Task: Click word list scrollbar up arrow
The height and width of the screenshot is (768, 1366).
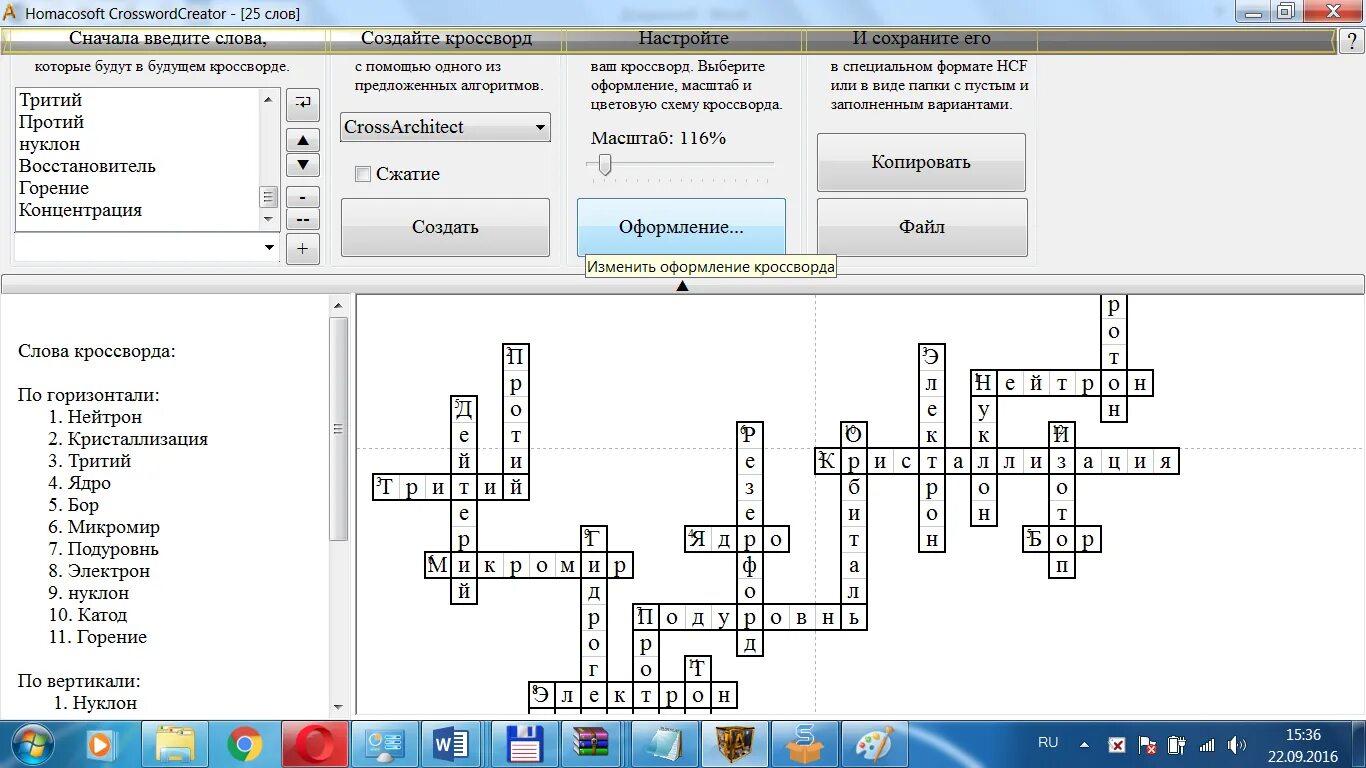Action: 267,99
